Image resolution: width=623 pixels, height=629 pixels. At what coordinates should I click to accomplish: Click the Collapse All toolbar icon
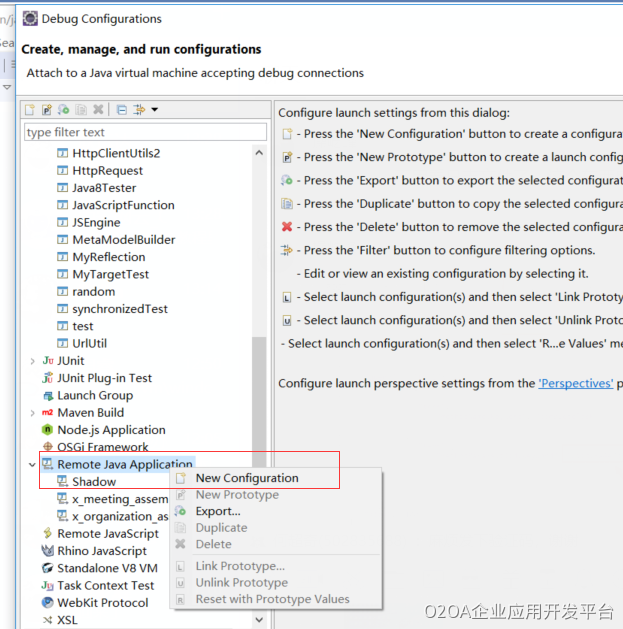point(121,110)
